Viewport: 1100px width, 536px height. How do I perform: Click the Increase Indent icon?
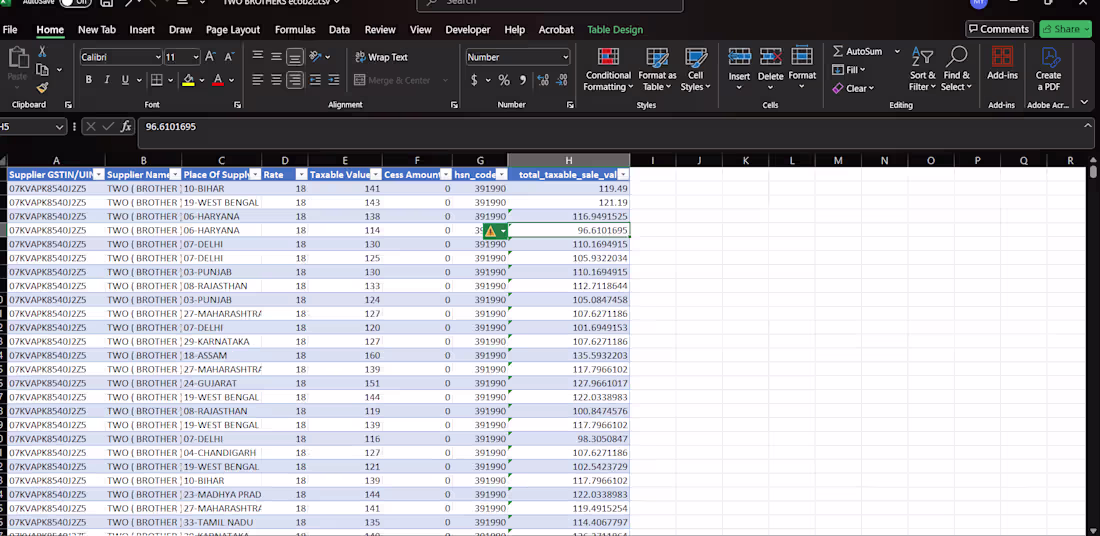[x=334, y=80]
